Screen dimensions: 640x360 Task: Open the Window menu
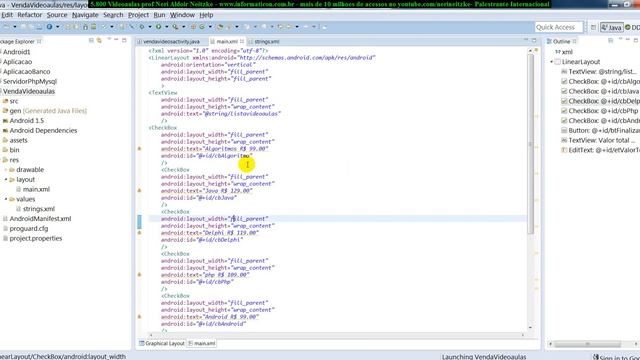tap(182, 15)
